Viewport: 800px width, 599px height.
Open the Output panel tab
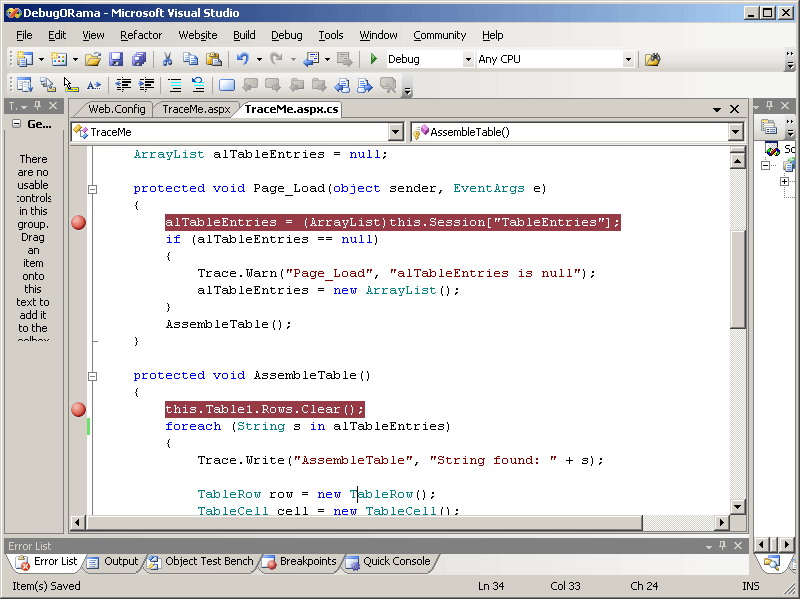[x=113, y=562]
